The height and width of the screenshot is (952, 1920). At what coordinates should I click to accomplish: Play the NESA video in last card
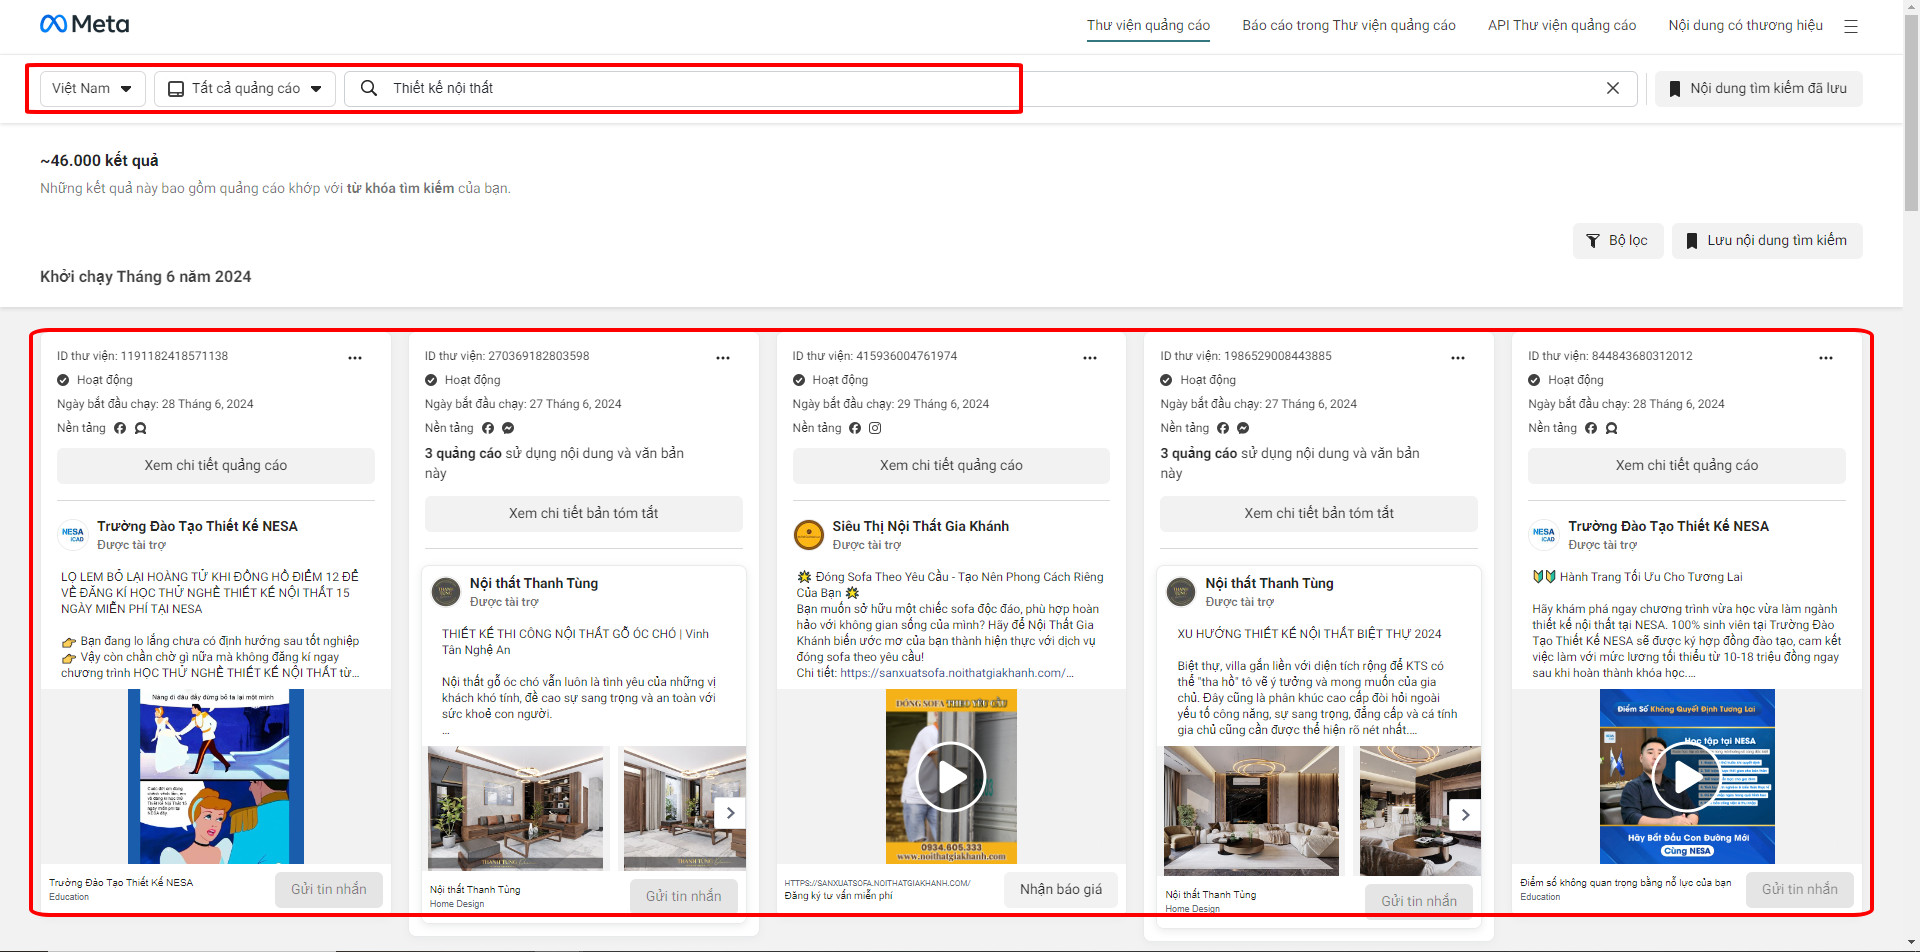coord(1687,776)
